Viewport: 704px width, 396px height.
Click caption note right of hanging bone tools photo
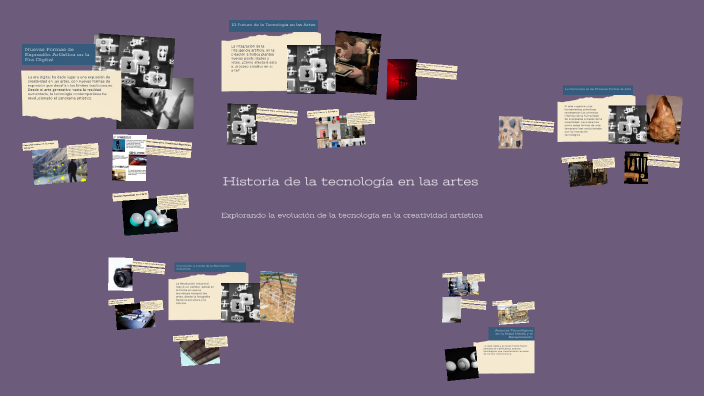(664, 161)
